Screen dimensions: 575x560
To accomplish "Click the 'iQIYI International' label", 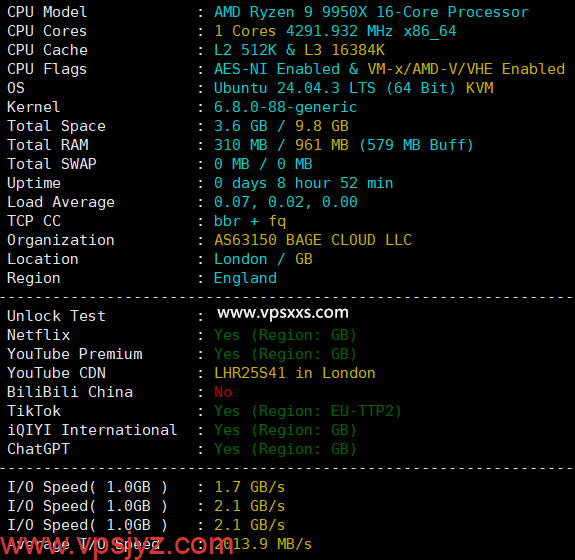I will pyautogui.click(x=92, y=430).
